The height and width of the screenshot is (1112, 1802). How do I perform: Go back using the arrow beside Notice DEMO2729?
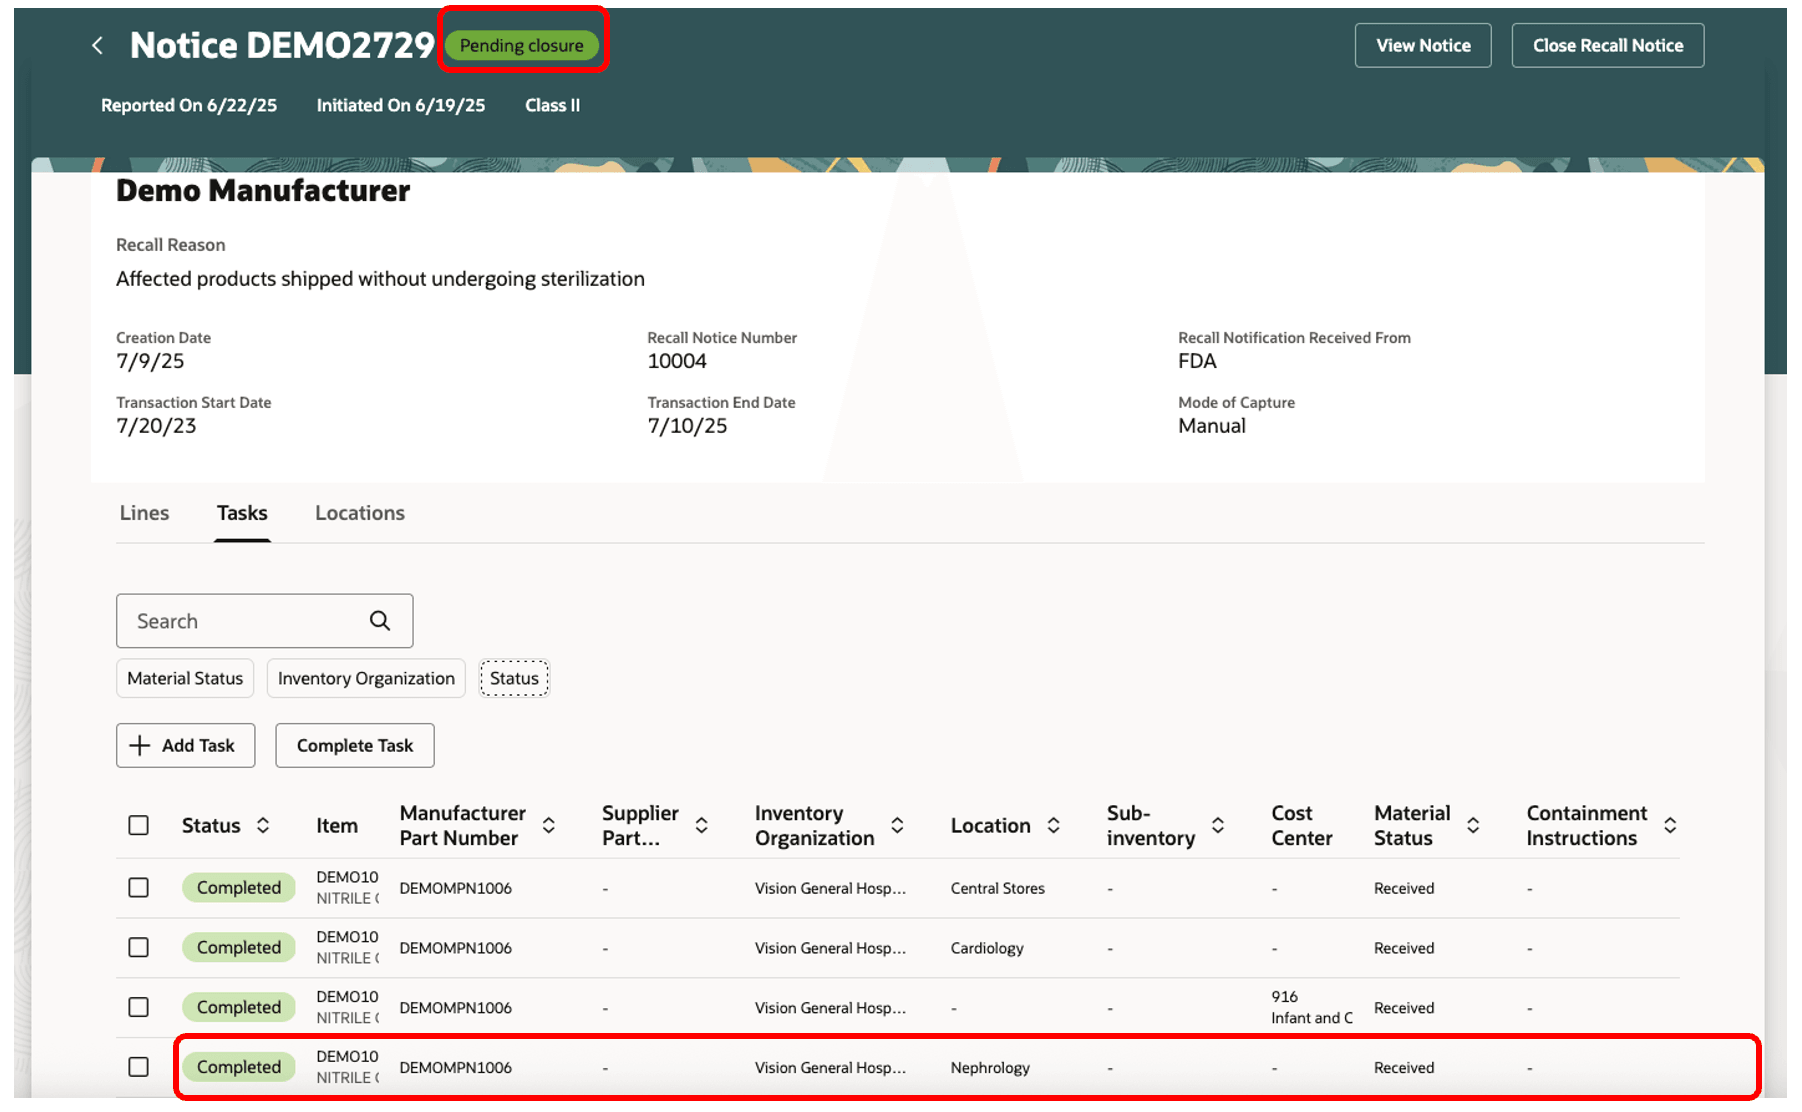pyautogui.click(x=97, y=45)
